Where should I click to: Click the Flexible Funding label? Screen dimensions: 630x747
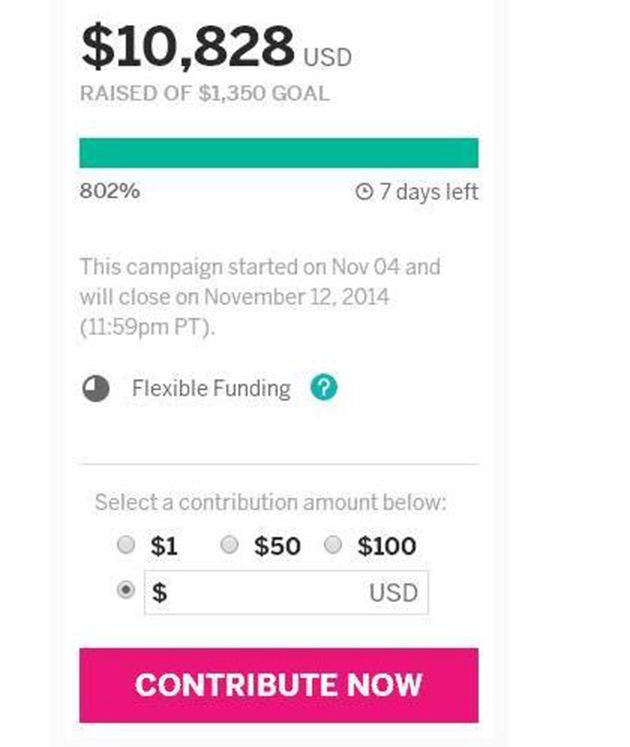pyautogui.click(x=211, y=389)
